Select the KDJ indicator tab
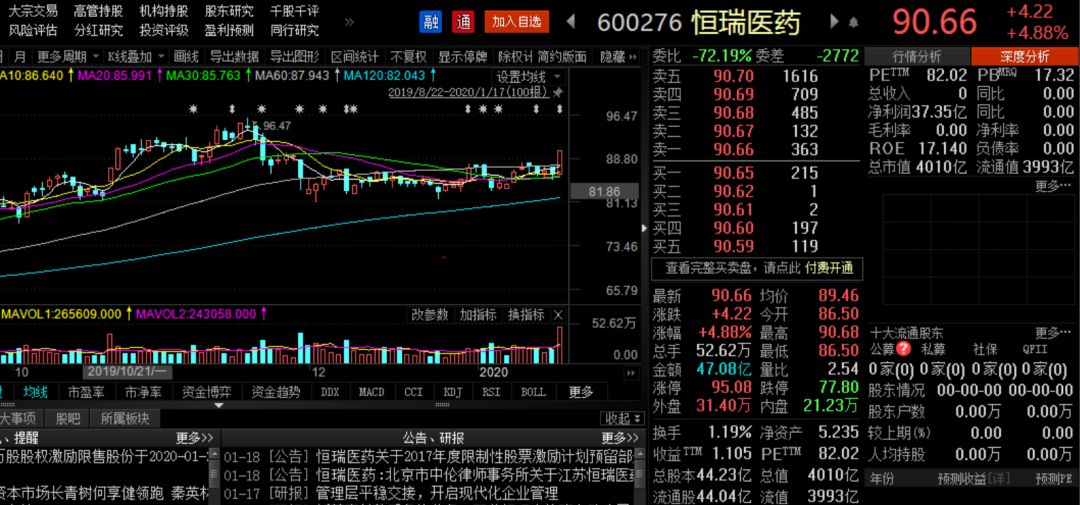The width and height of the screenshot is (1080, 505). click(x=453, y=392)
